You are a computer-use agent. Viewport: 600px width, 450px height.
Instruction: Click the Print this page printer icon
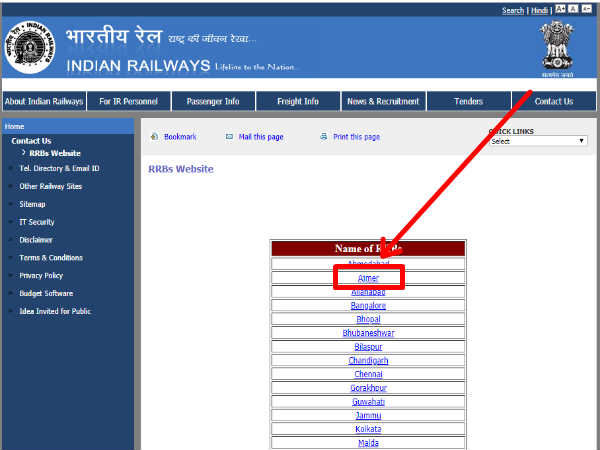(324, 136)
